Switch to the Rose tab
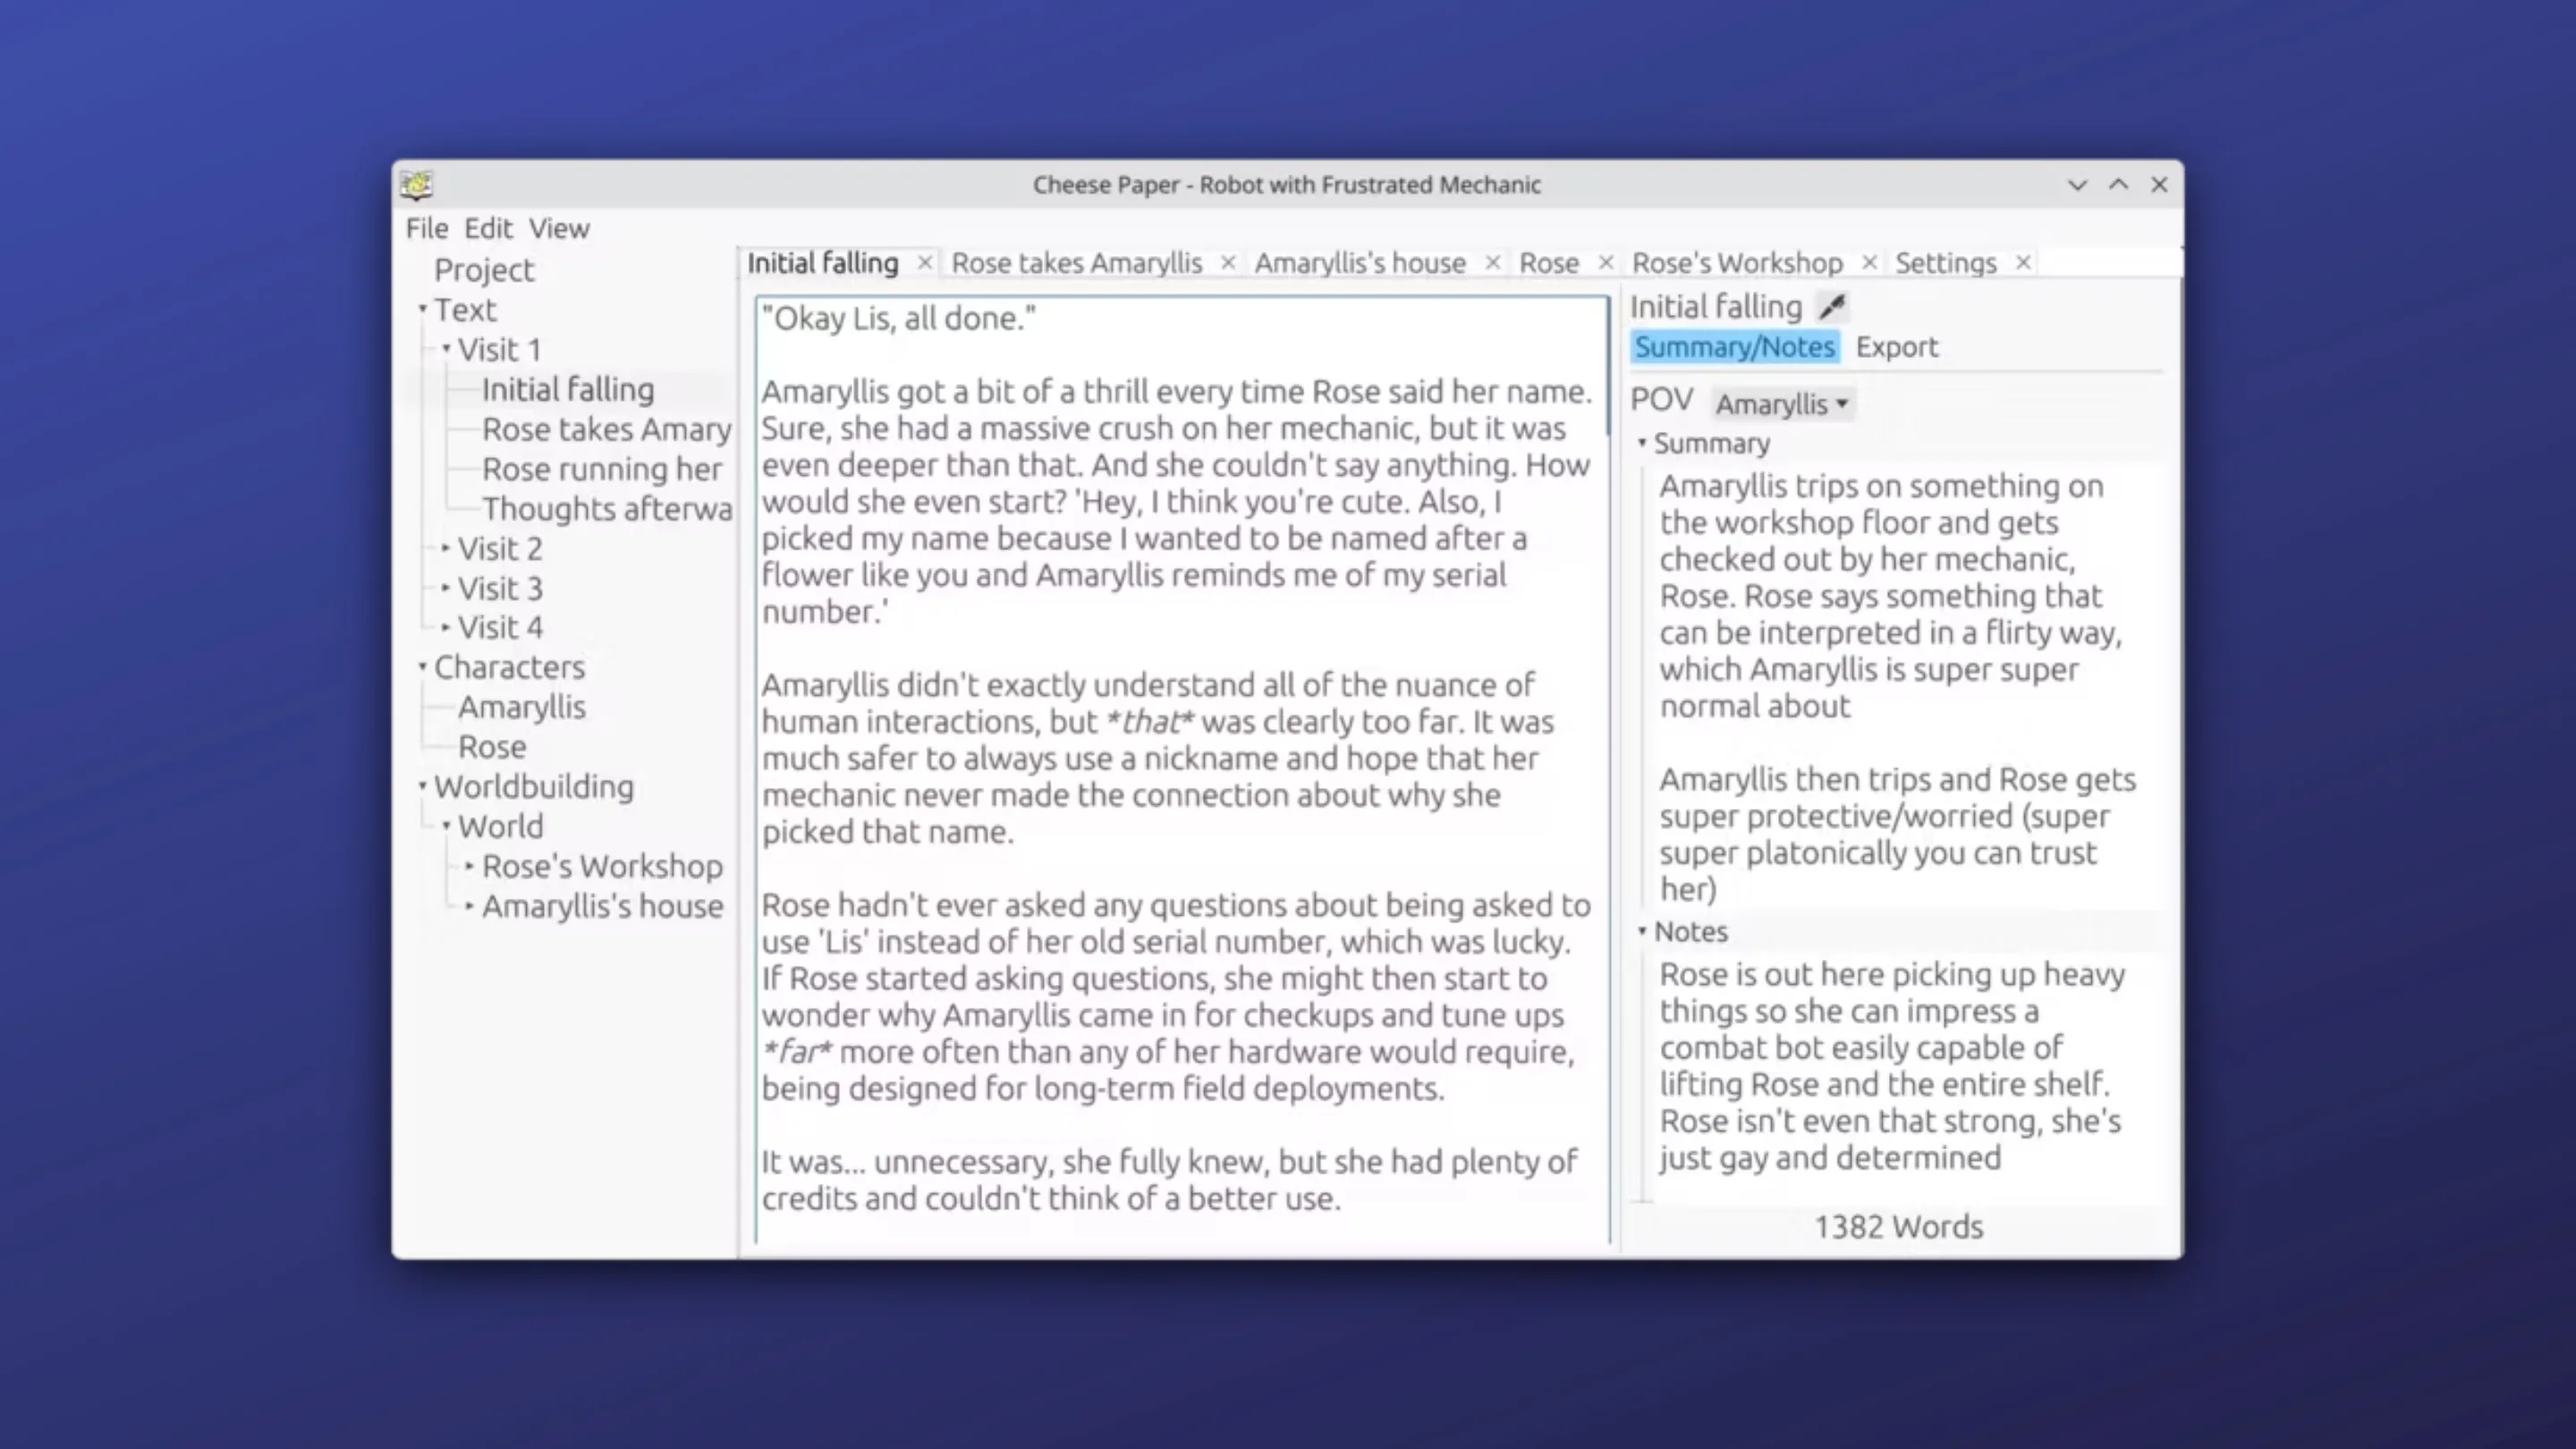2576x1449 pixels. pyautogui.click(x=1549, y=263)
